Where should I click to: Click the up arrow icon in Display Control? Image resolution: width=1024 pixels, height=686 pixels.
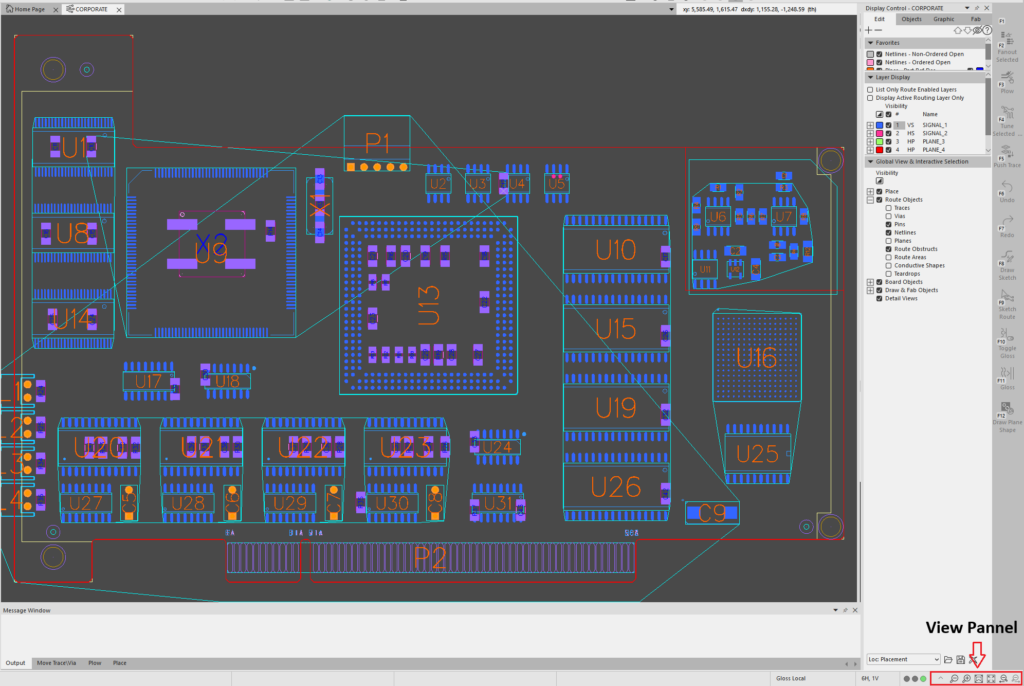coord(958,30)
